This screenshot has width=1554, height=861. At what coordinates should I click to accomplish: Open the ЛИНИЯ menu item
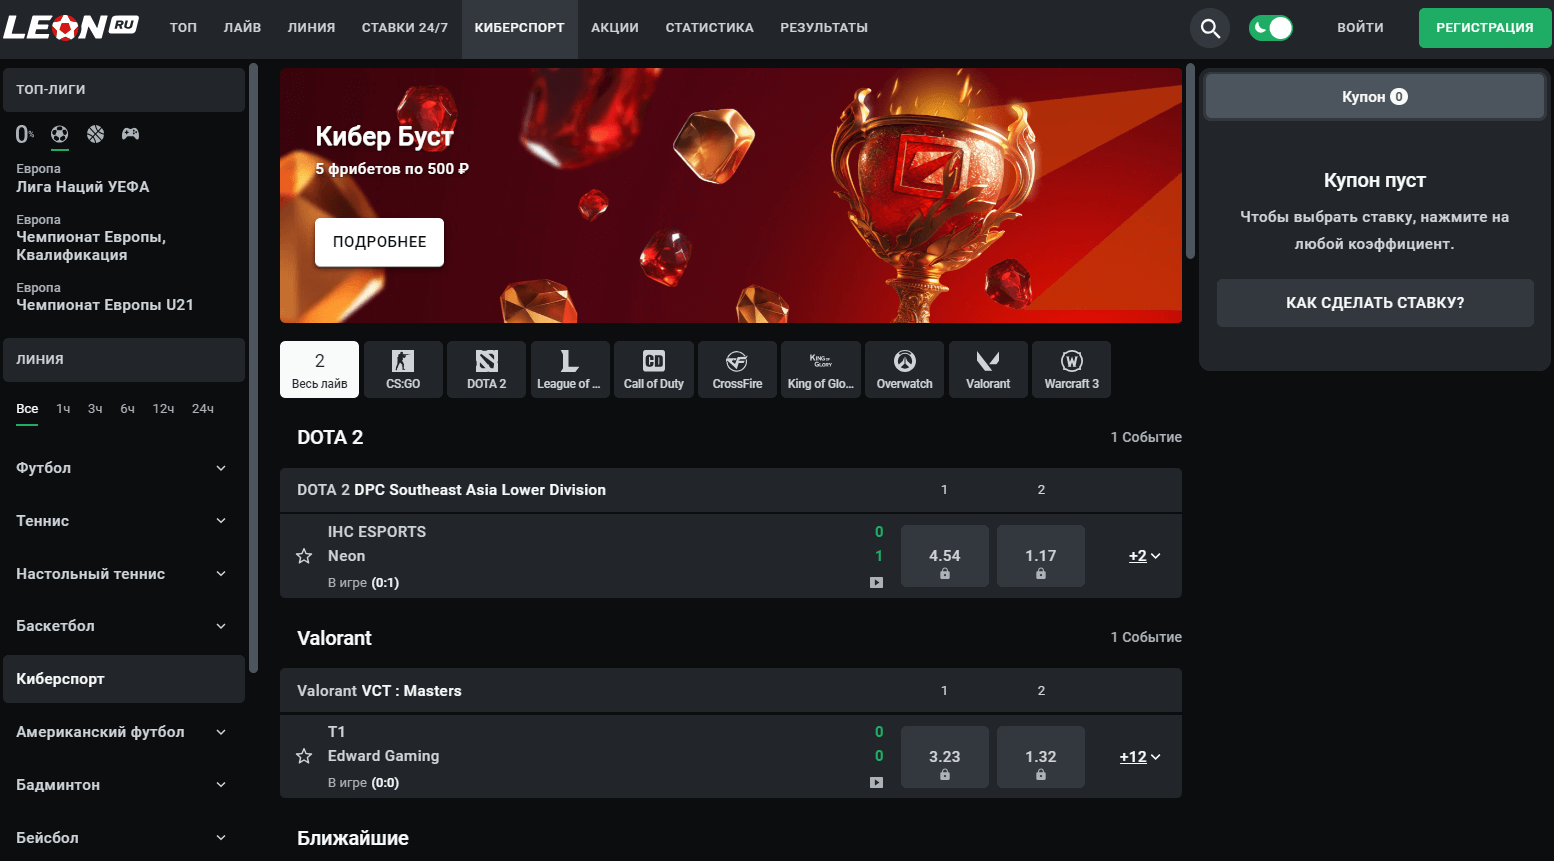click(x=311, y=28)
